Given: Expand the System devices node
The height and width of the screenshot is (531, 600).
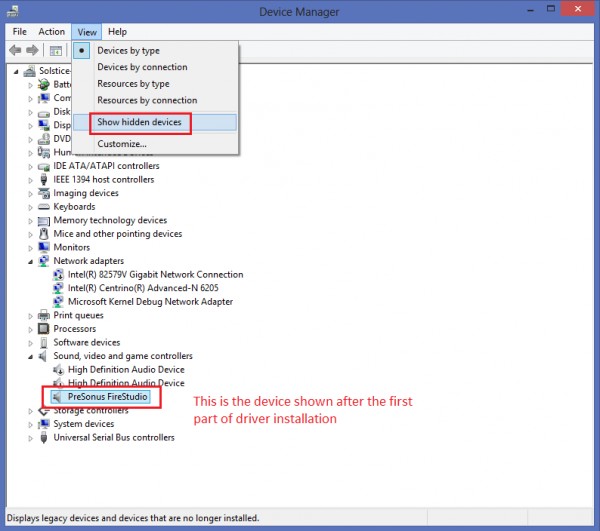Looking at the screenshot, I should pyautogui.click(x=30, y=425).
